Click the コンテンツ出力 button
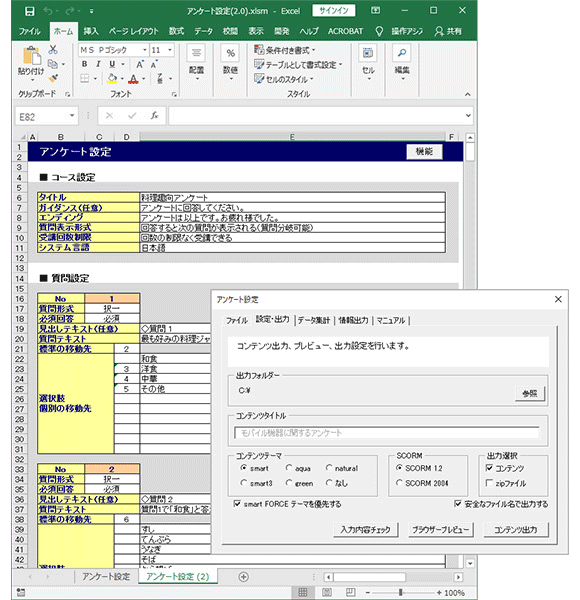This screenshot has width=580, height=600. 516,530
